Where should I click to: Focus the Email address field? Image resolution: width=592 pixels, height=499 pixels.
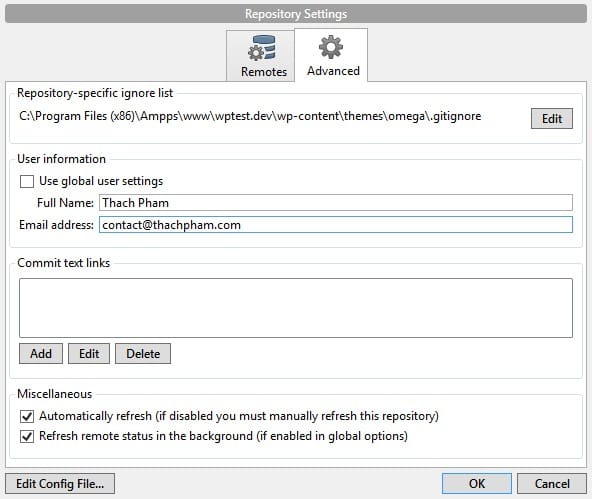[x=336, y=225]
